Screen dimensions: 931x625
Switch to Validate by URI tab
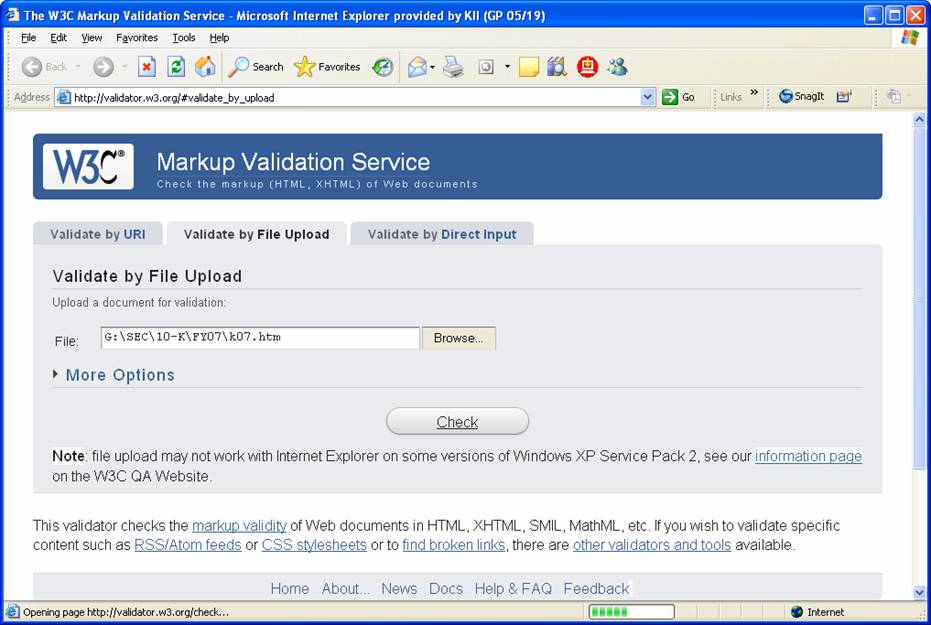tap(98, 234)
